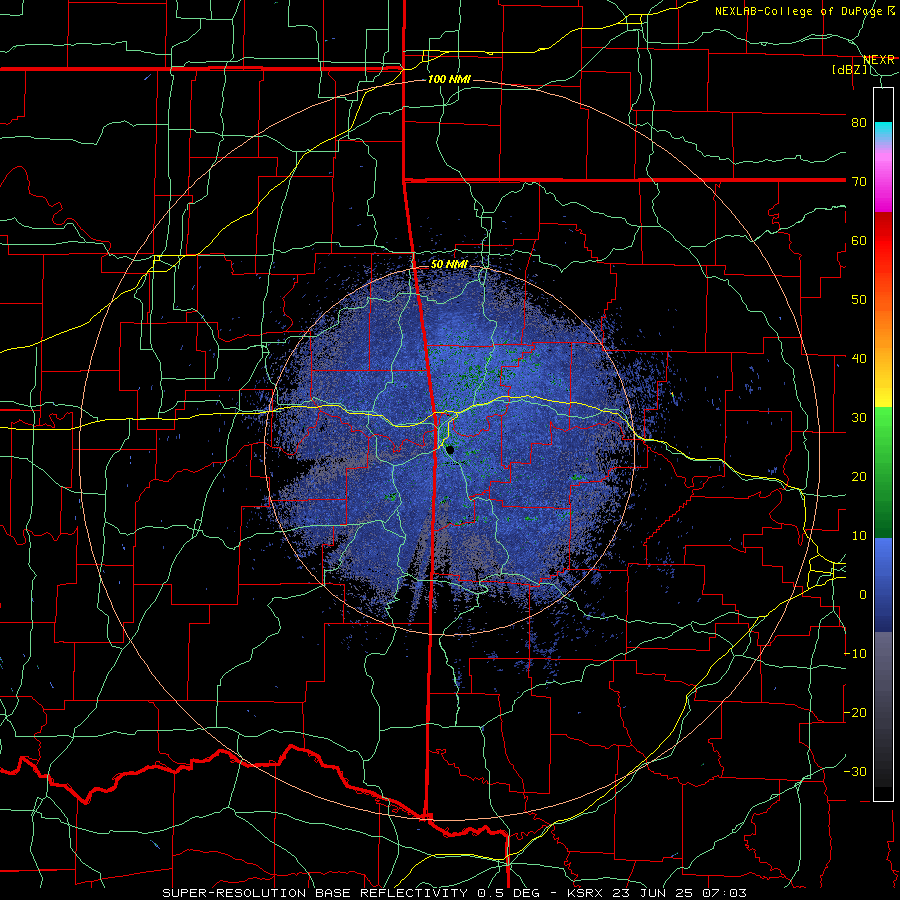Click the "KSRX 23 JUN 25 07:03" timestamp

[657, 893]
